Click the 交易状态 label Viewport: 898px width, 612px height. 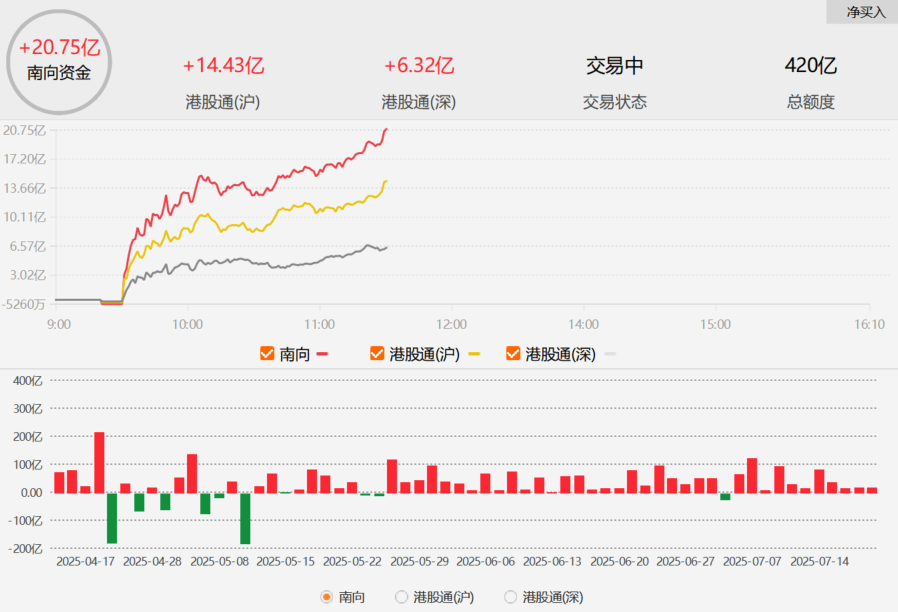615,102
